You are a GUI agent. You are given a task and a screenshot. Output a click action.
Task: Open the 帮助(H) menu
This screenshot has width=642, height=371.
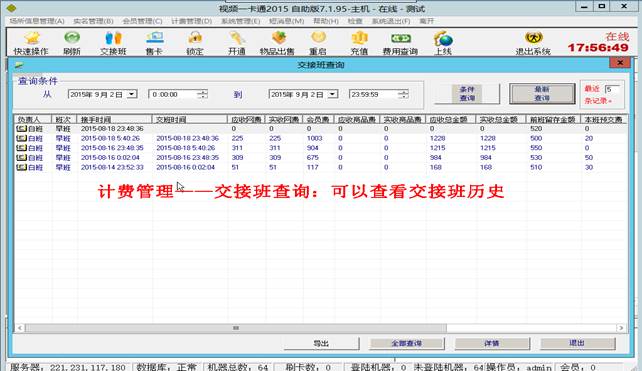pyautogui.click(x=326, y=21)
